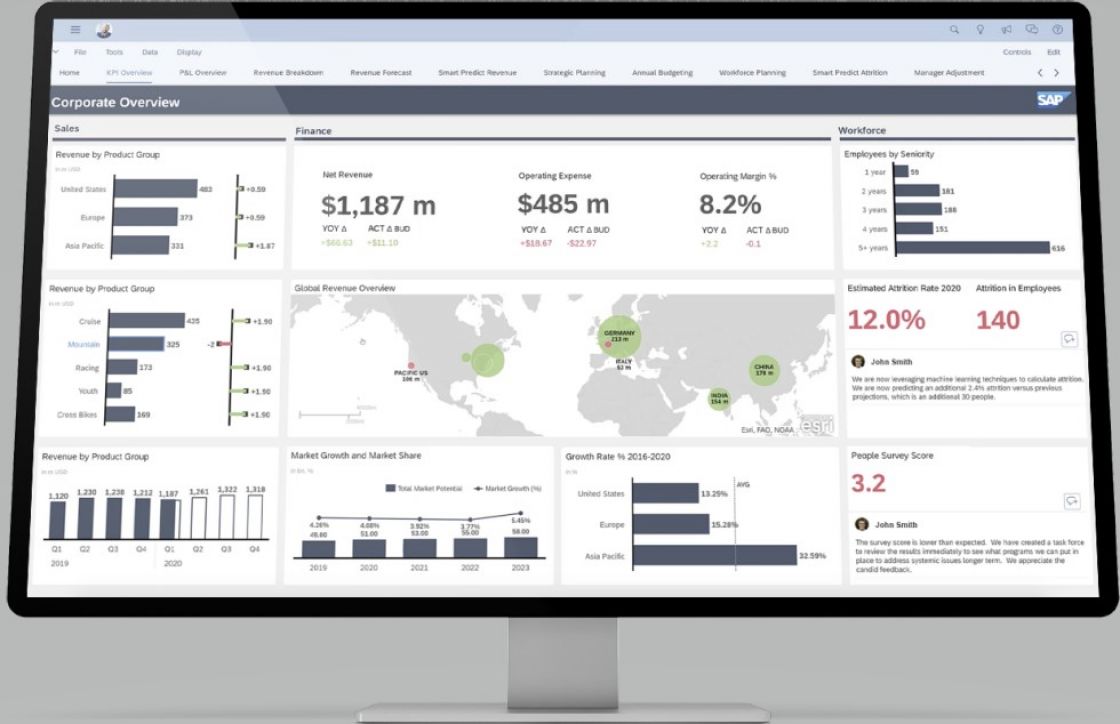Click the Edit button
1120x724 pixels.
tap(1053, 52)
